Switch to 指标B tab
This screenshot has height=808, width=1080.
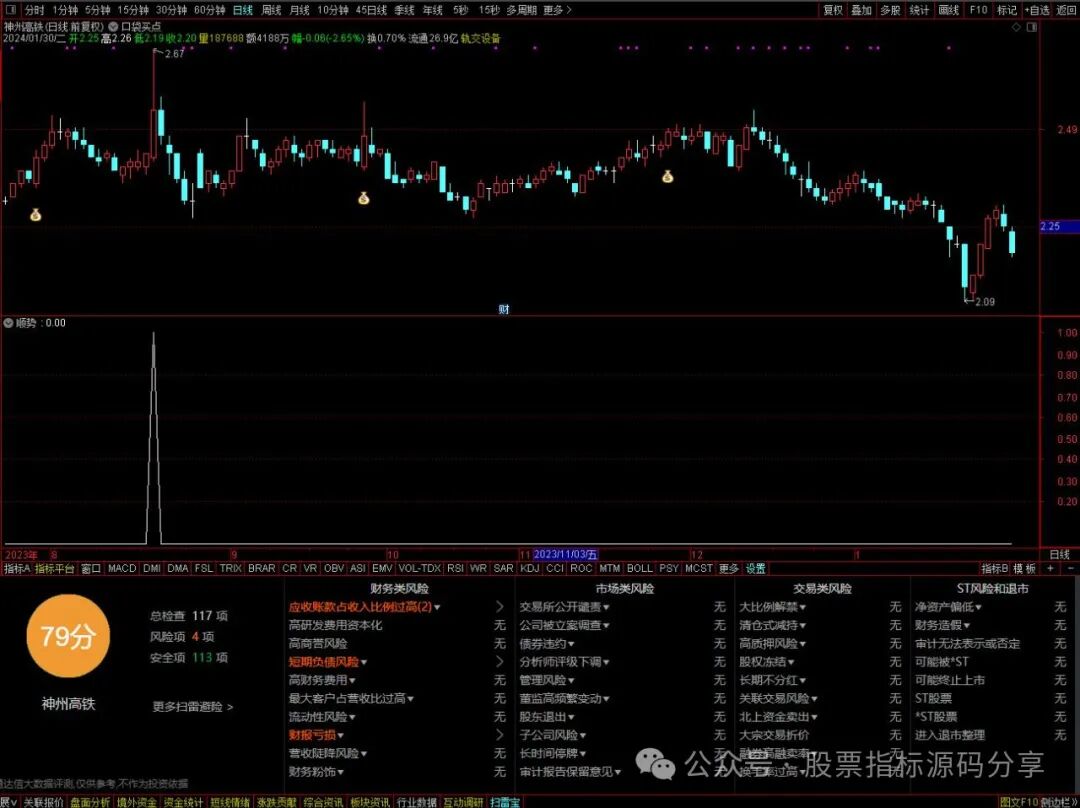995,568
